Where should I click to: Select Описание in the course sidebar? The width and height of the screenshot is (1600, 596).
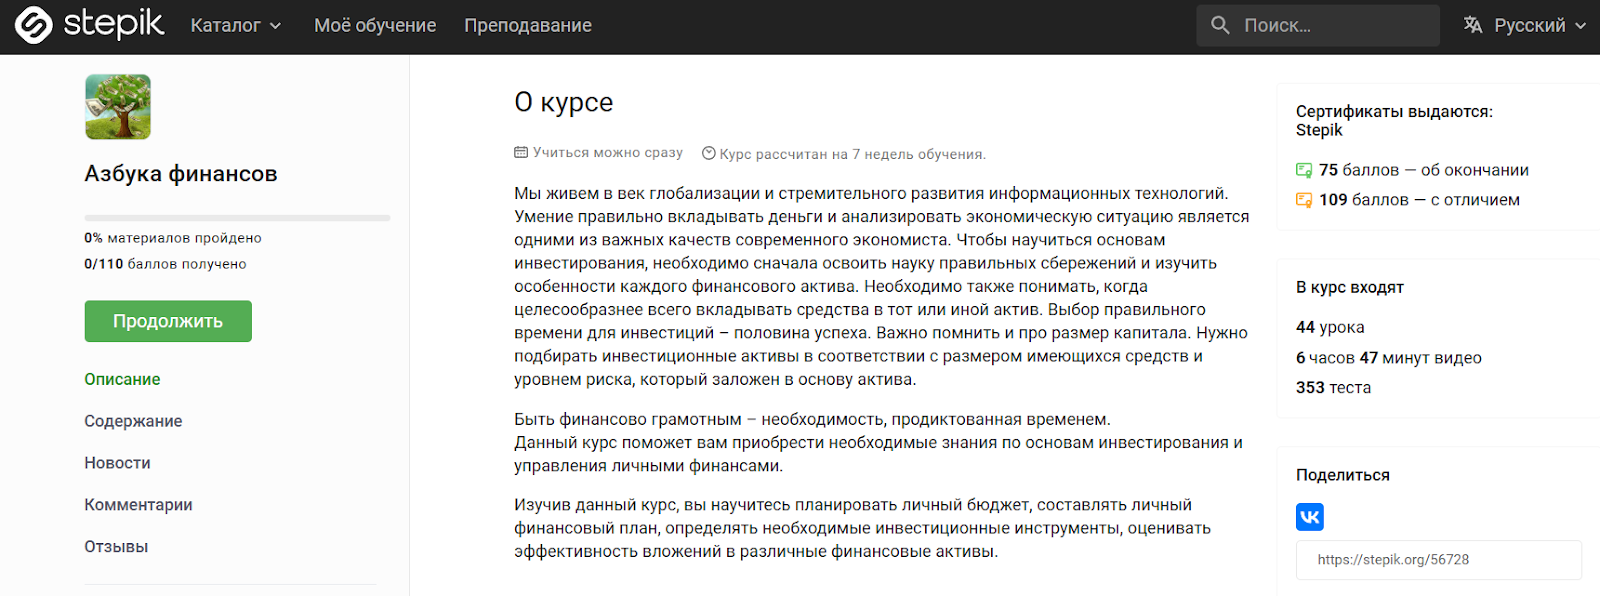coord(122,379)
